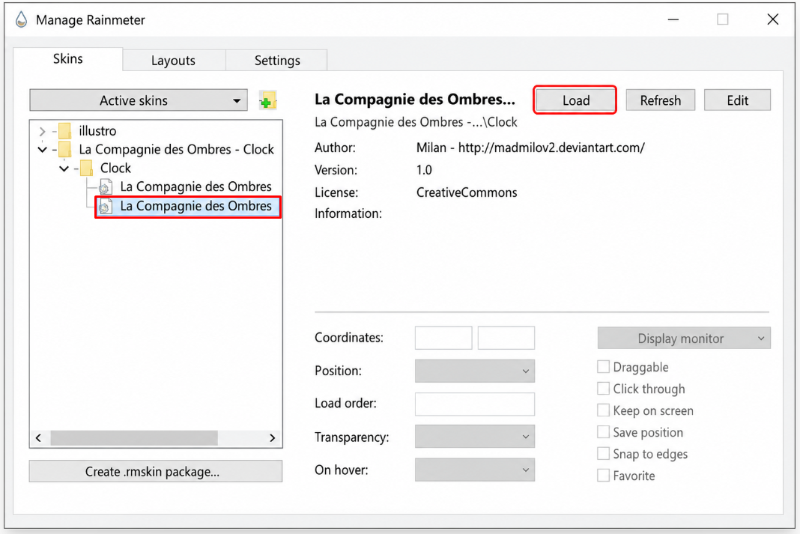Click the second Coordinates input field
The width and height of the screenshot is (800, 534).
point(506,338)
